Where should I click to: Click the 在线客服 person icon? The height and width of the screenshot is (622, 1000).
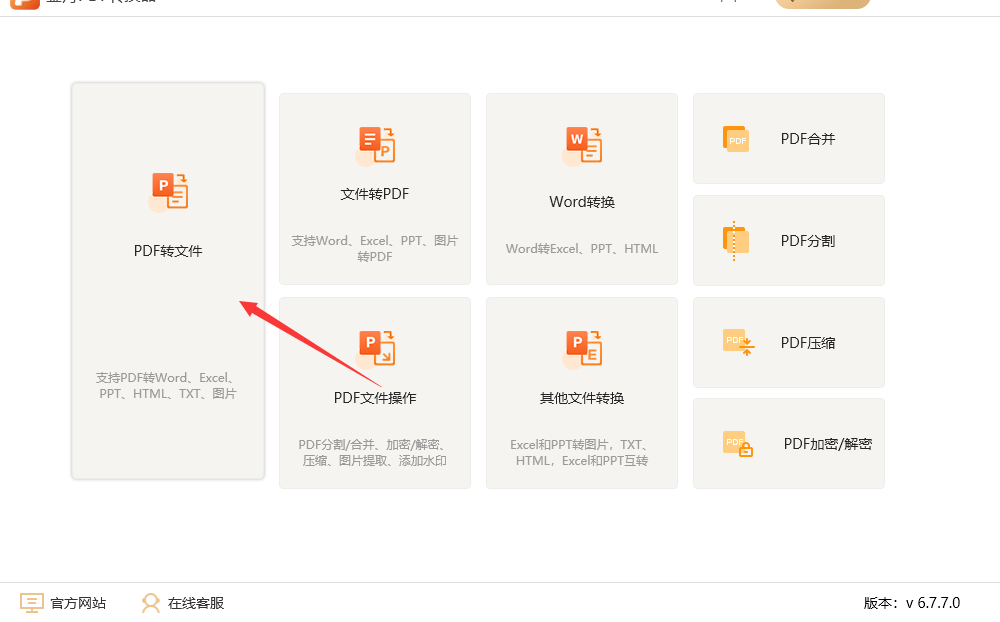click(151, 603)
